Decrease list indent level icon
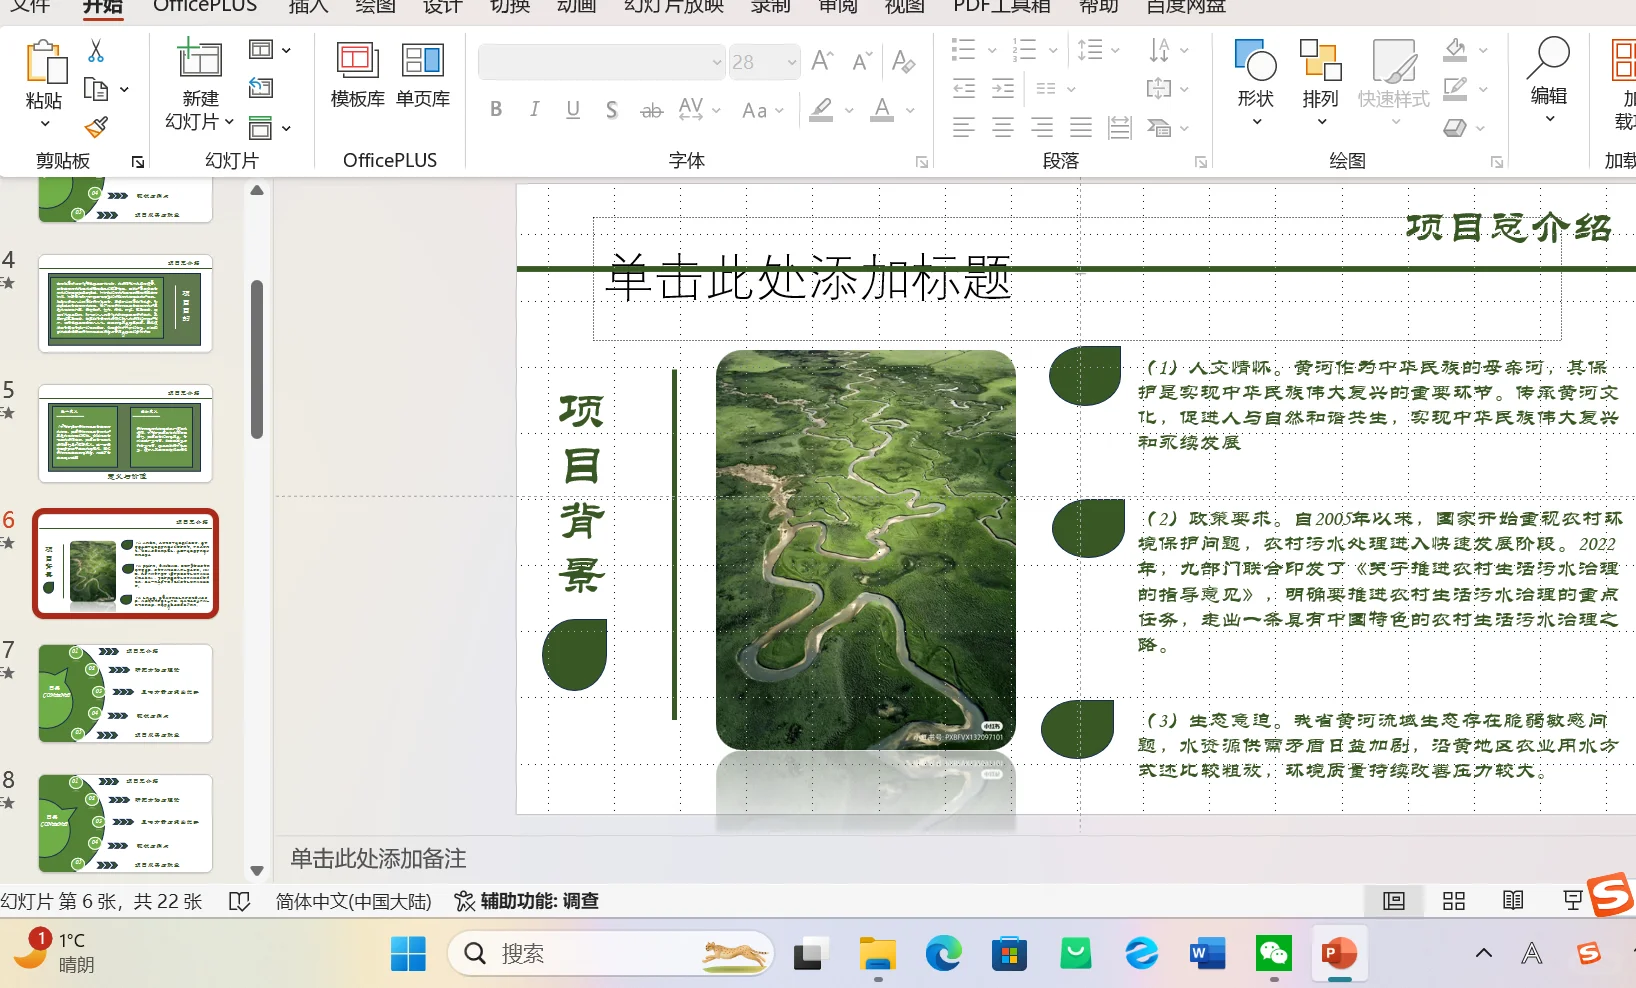The width and height of the screenshot is (1636, 988). (x=964, y=88)
